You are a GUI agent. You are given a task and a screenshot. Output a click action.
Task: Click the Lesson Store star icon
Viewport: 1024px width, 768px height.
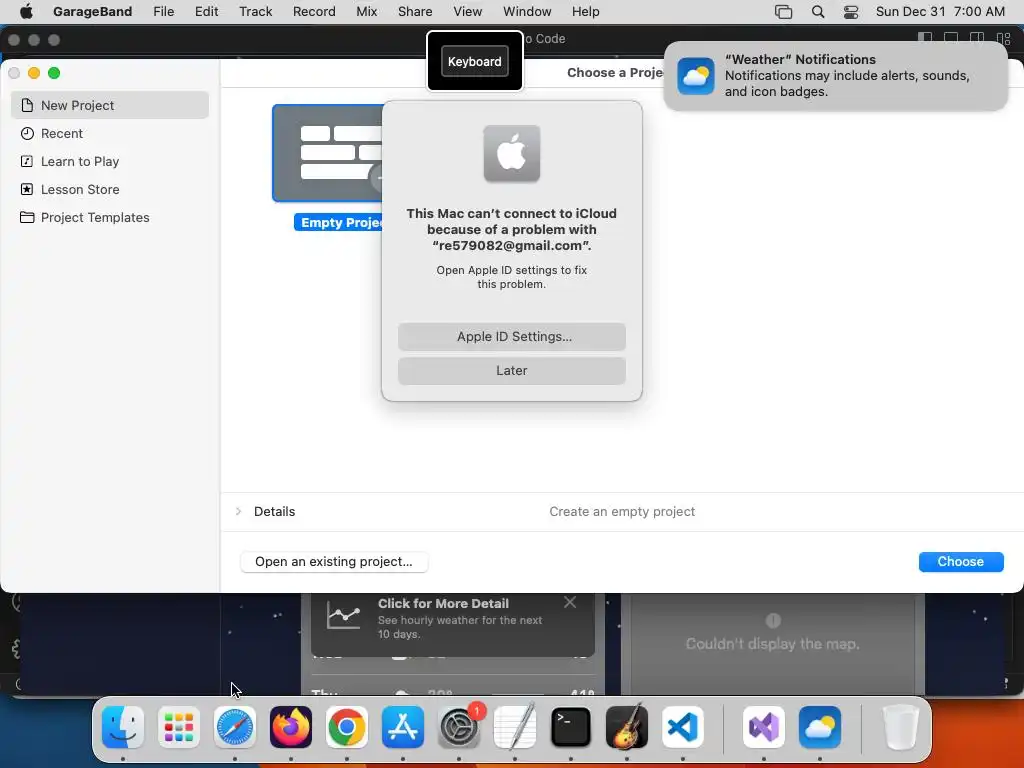click(x=27, y=189)
